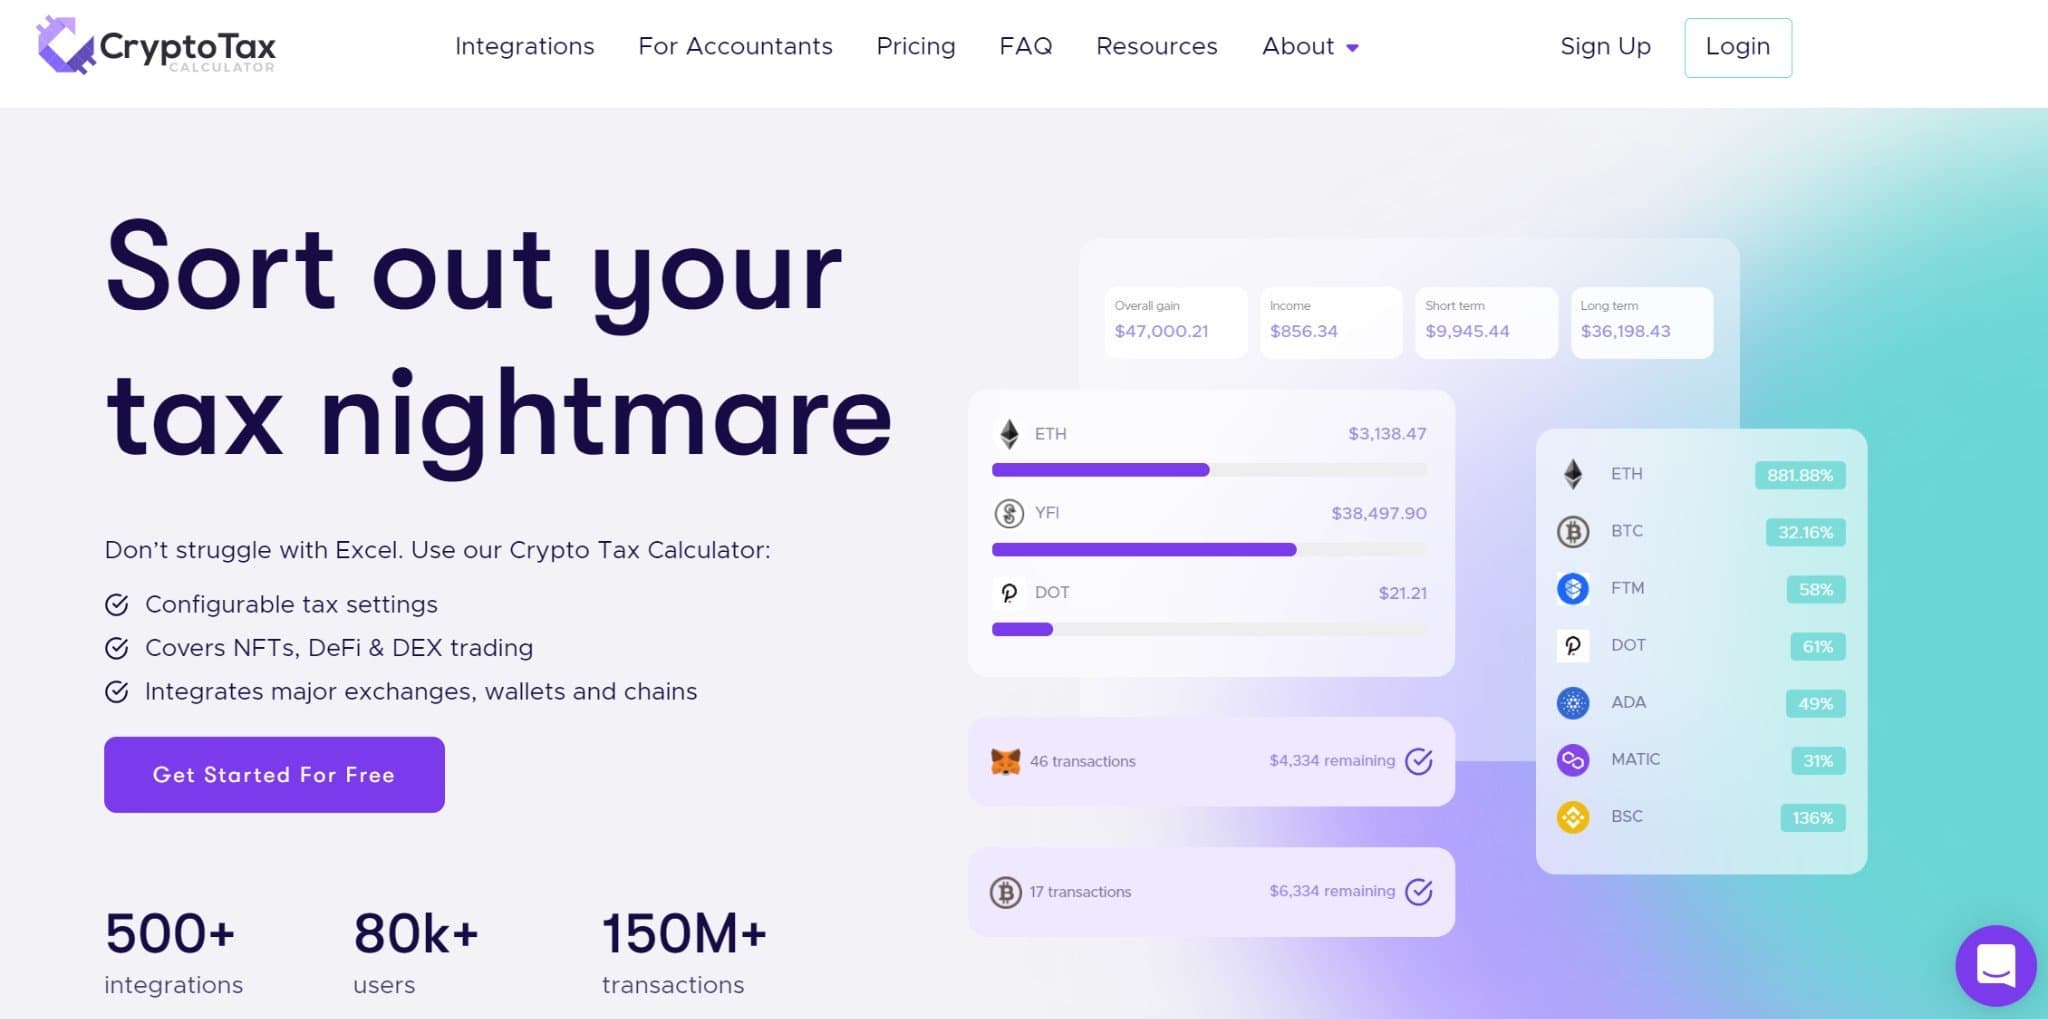This screenshot has width=2048, height=1019.
Task: Click the $21.21 DOT value
Action: click(x=1403, y=593)
